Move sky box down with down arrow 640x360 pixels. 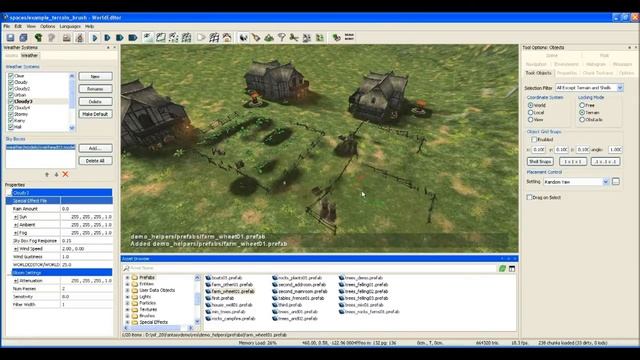point(56,174)
